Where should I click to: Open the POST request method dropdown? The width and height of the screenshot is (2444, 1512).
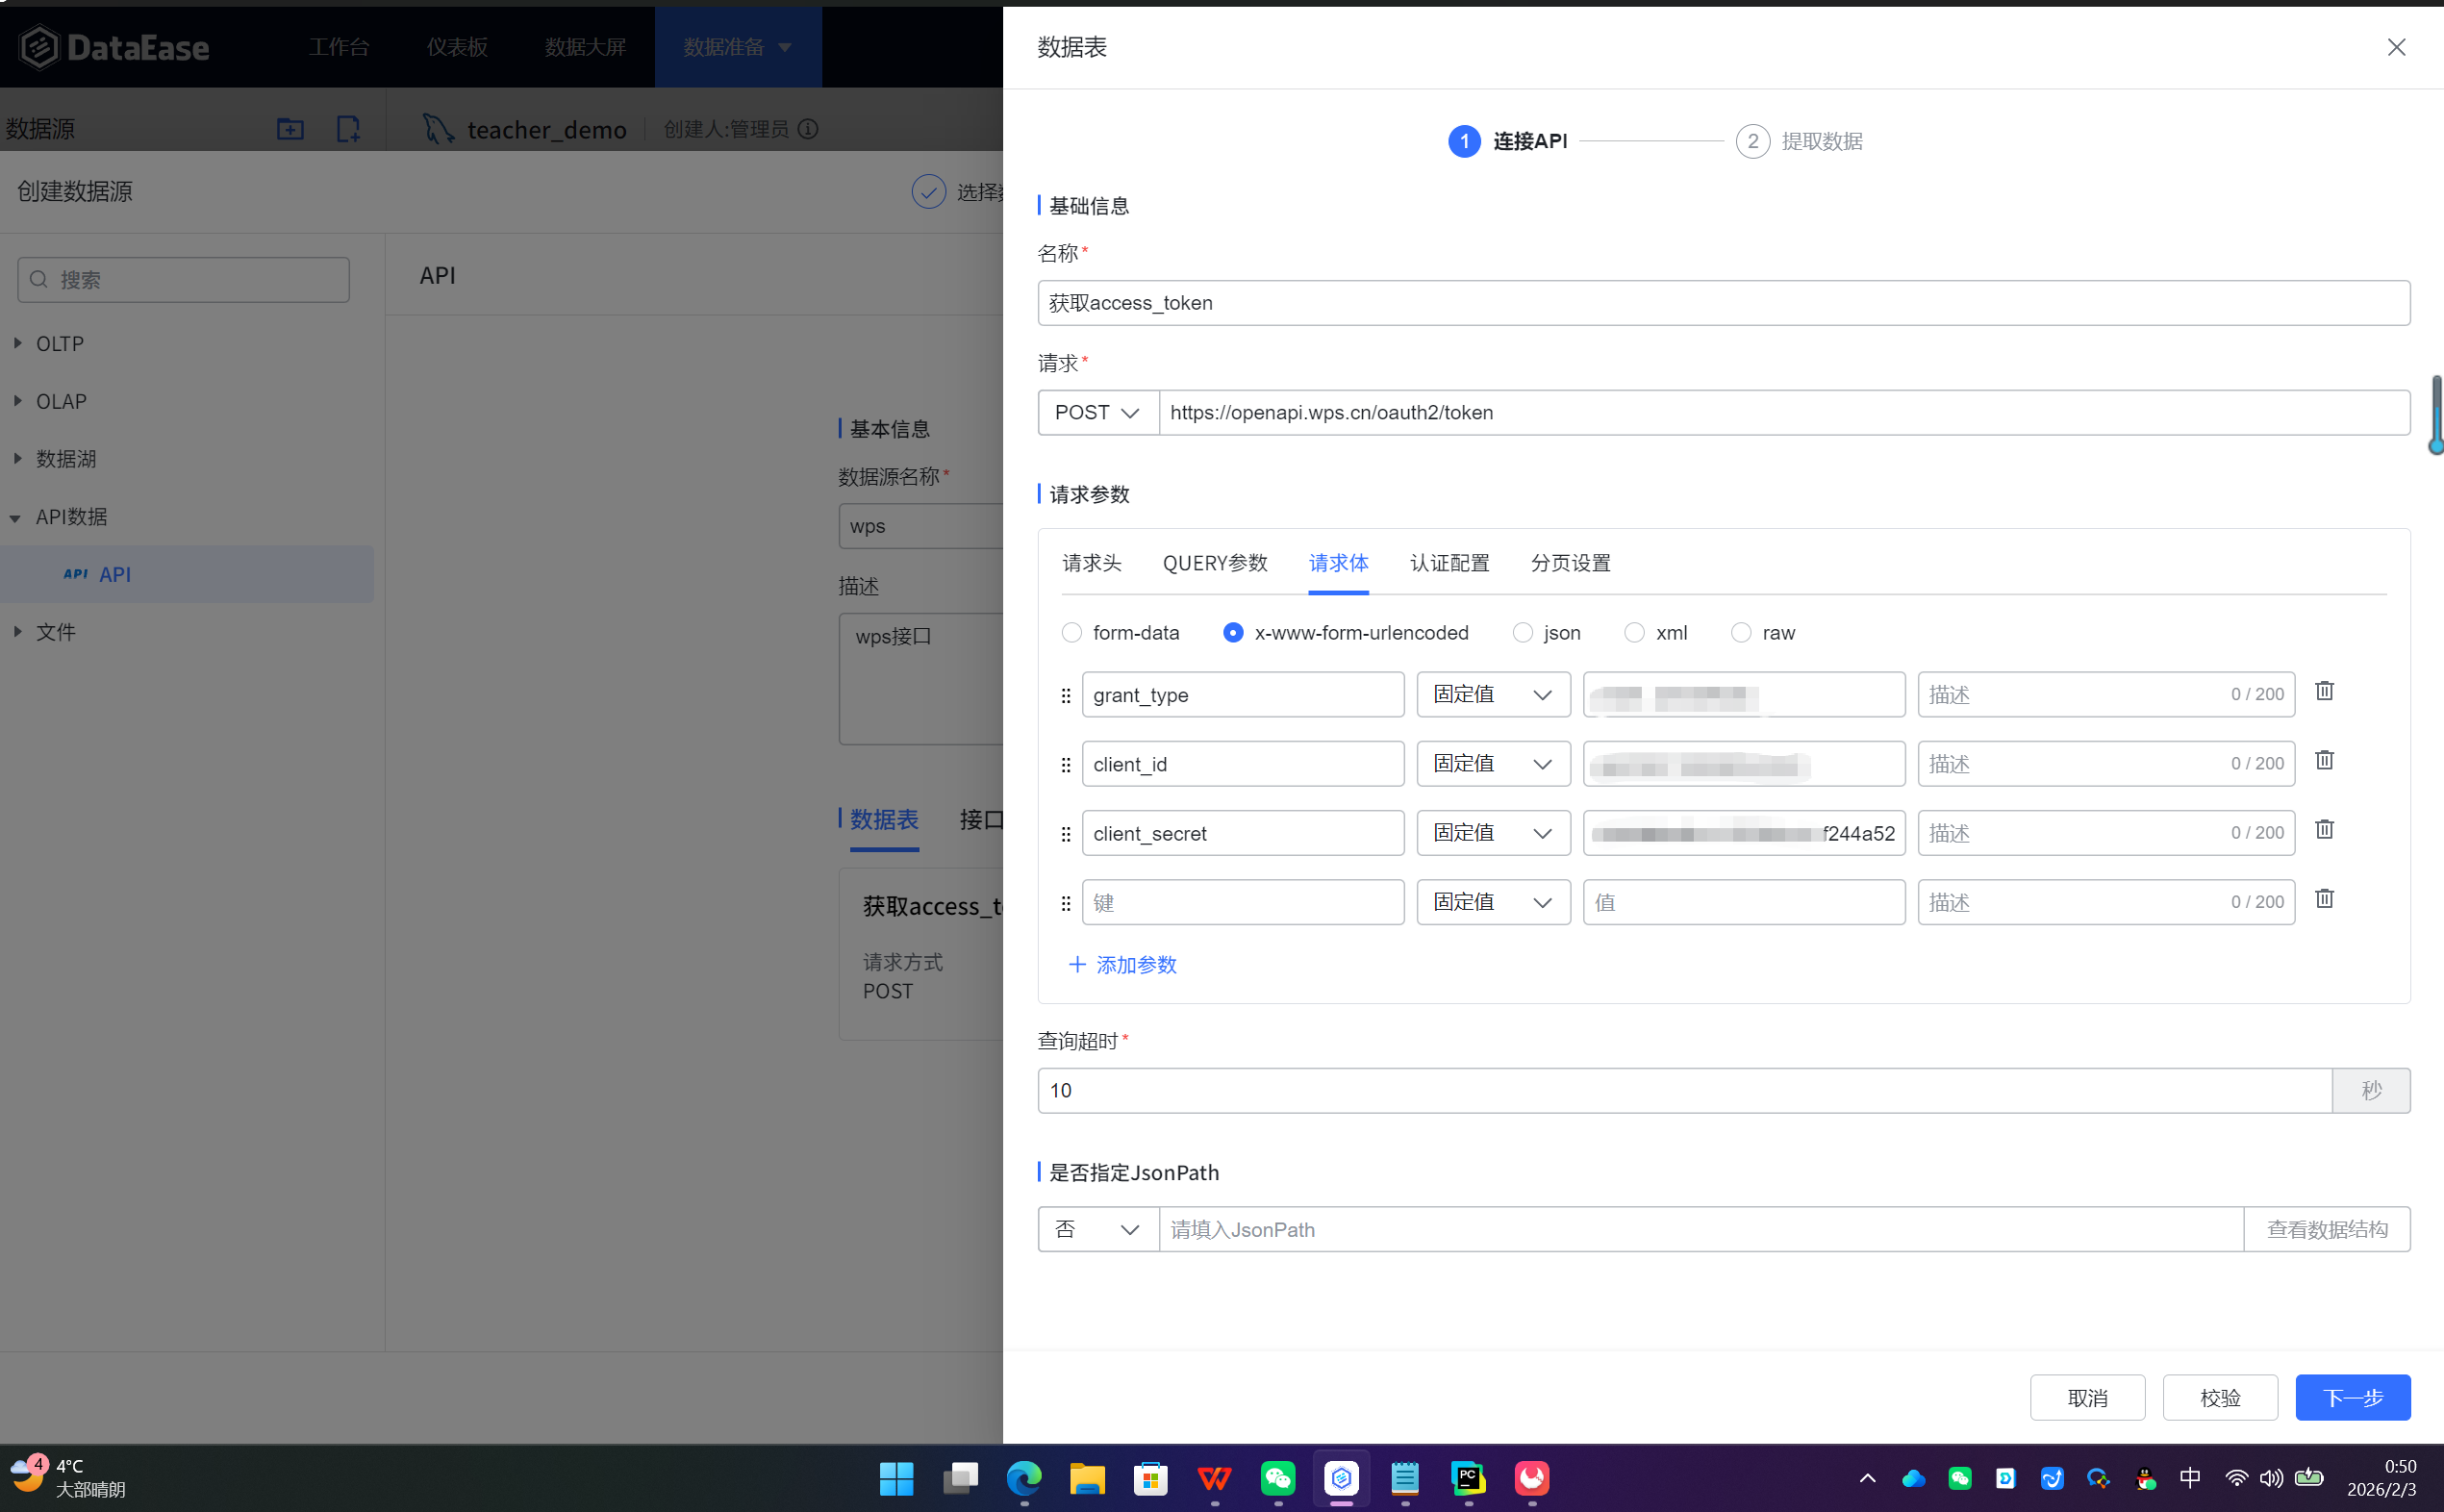(1097, 413)
